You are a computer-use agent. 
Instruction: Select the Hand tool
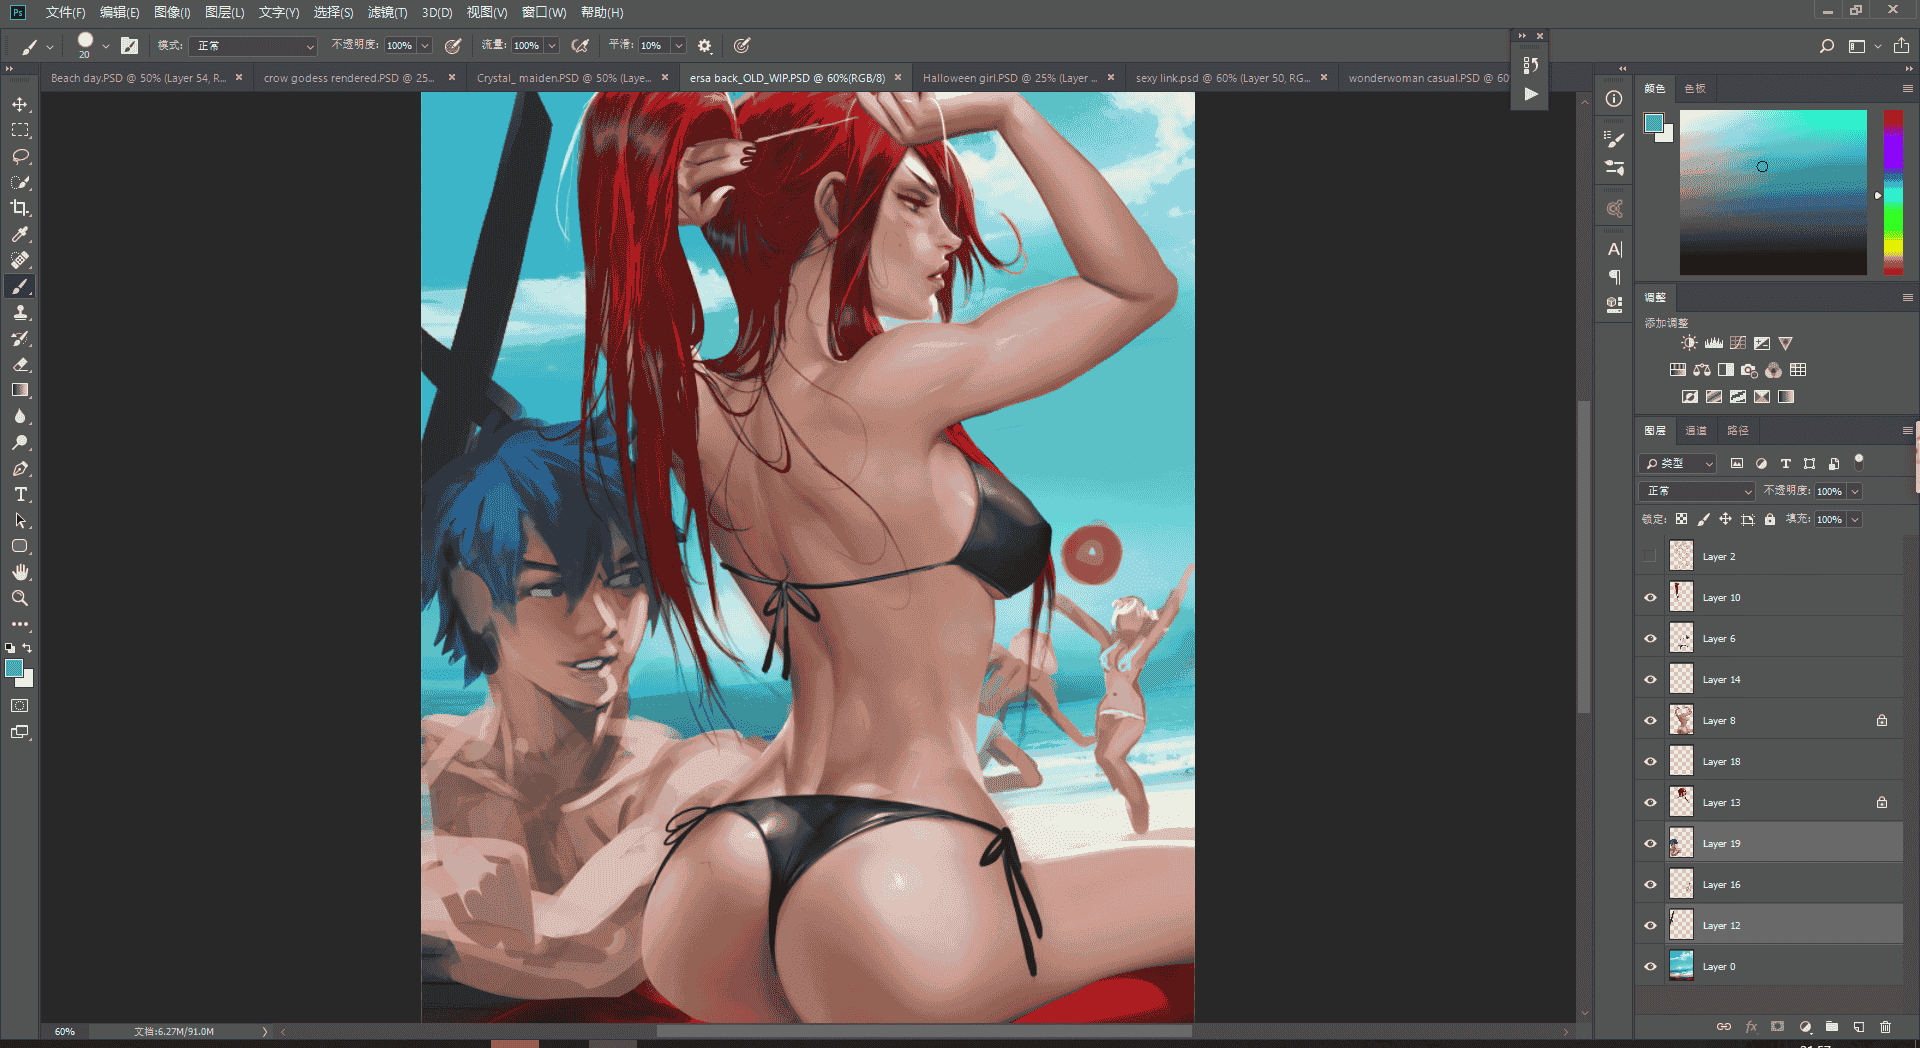(20, 572)
